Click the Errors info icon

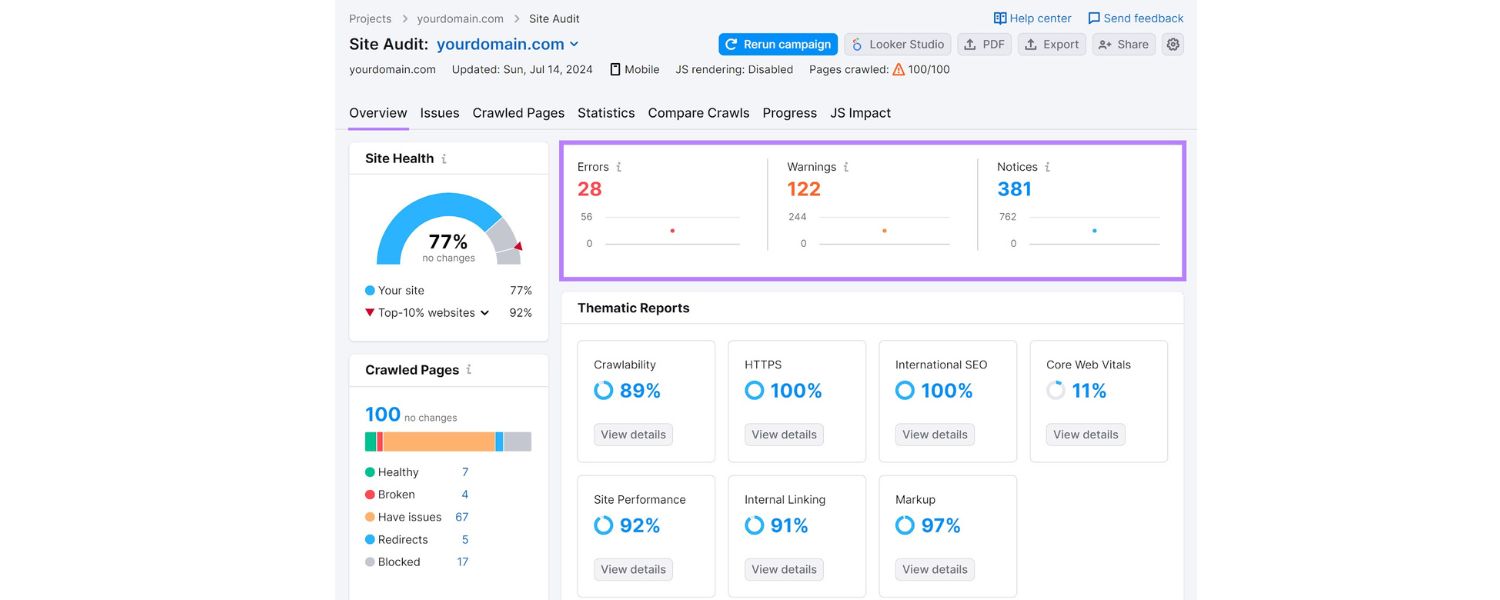619,167
